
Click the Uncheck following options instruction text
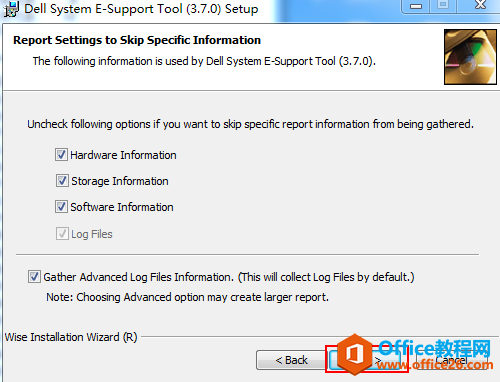(x=250, y=124)
